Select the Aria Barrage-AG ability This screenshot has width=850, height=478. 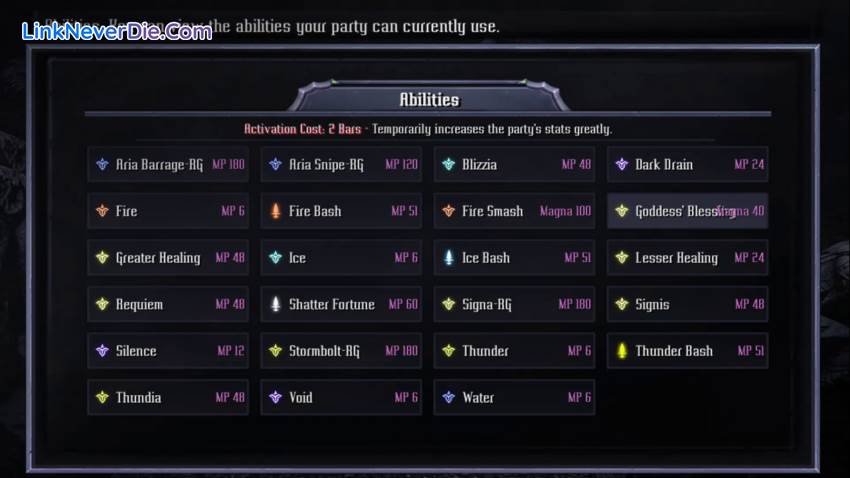click(168, 165)
